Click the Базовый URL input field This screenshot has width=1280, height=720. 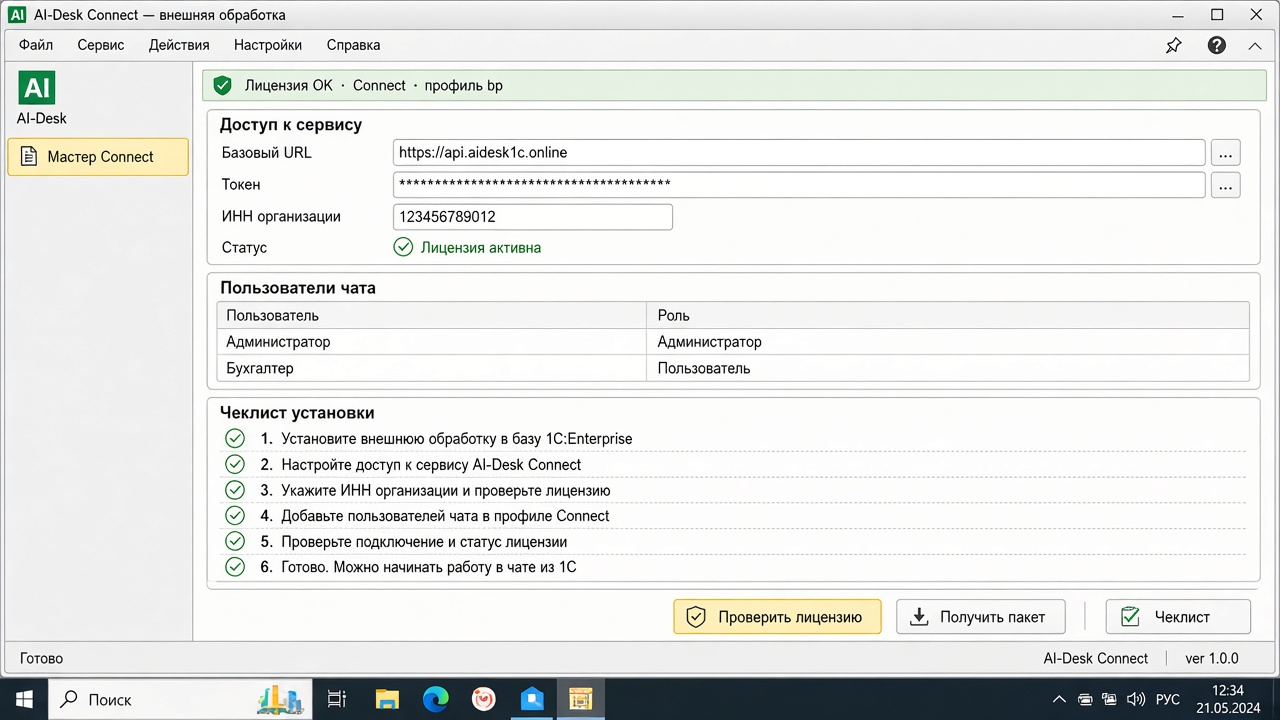(799, 153)
